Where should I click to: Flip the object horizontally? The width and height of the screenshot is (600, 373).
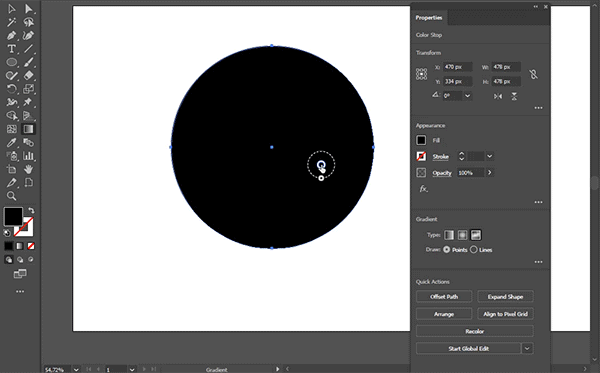point(498,96)
